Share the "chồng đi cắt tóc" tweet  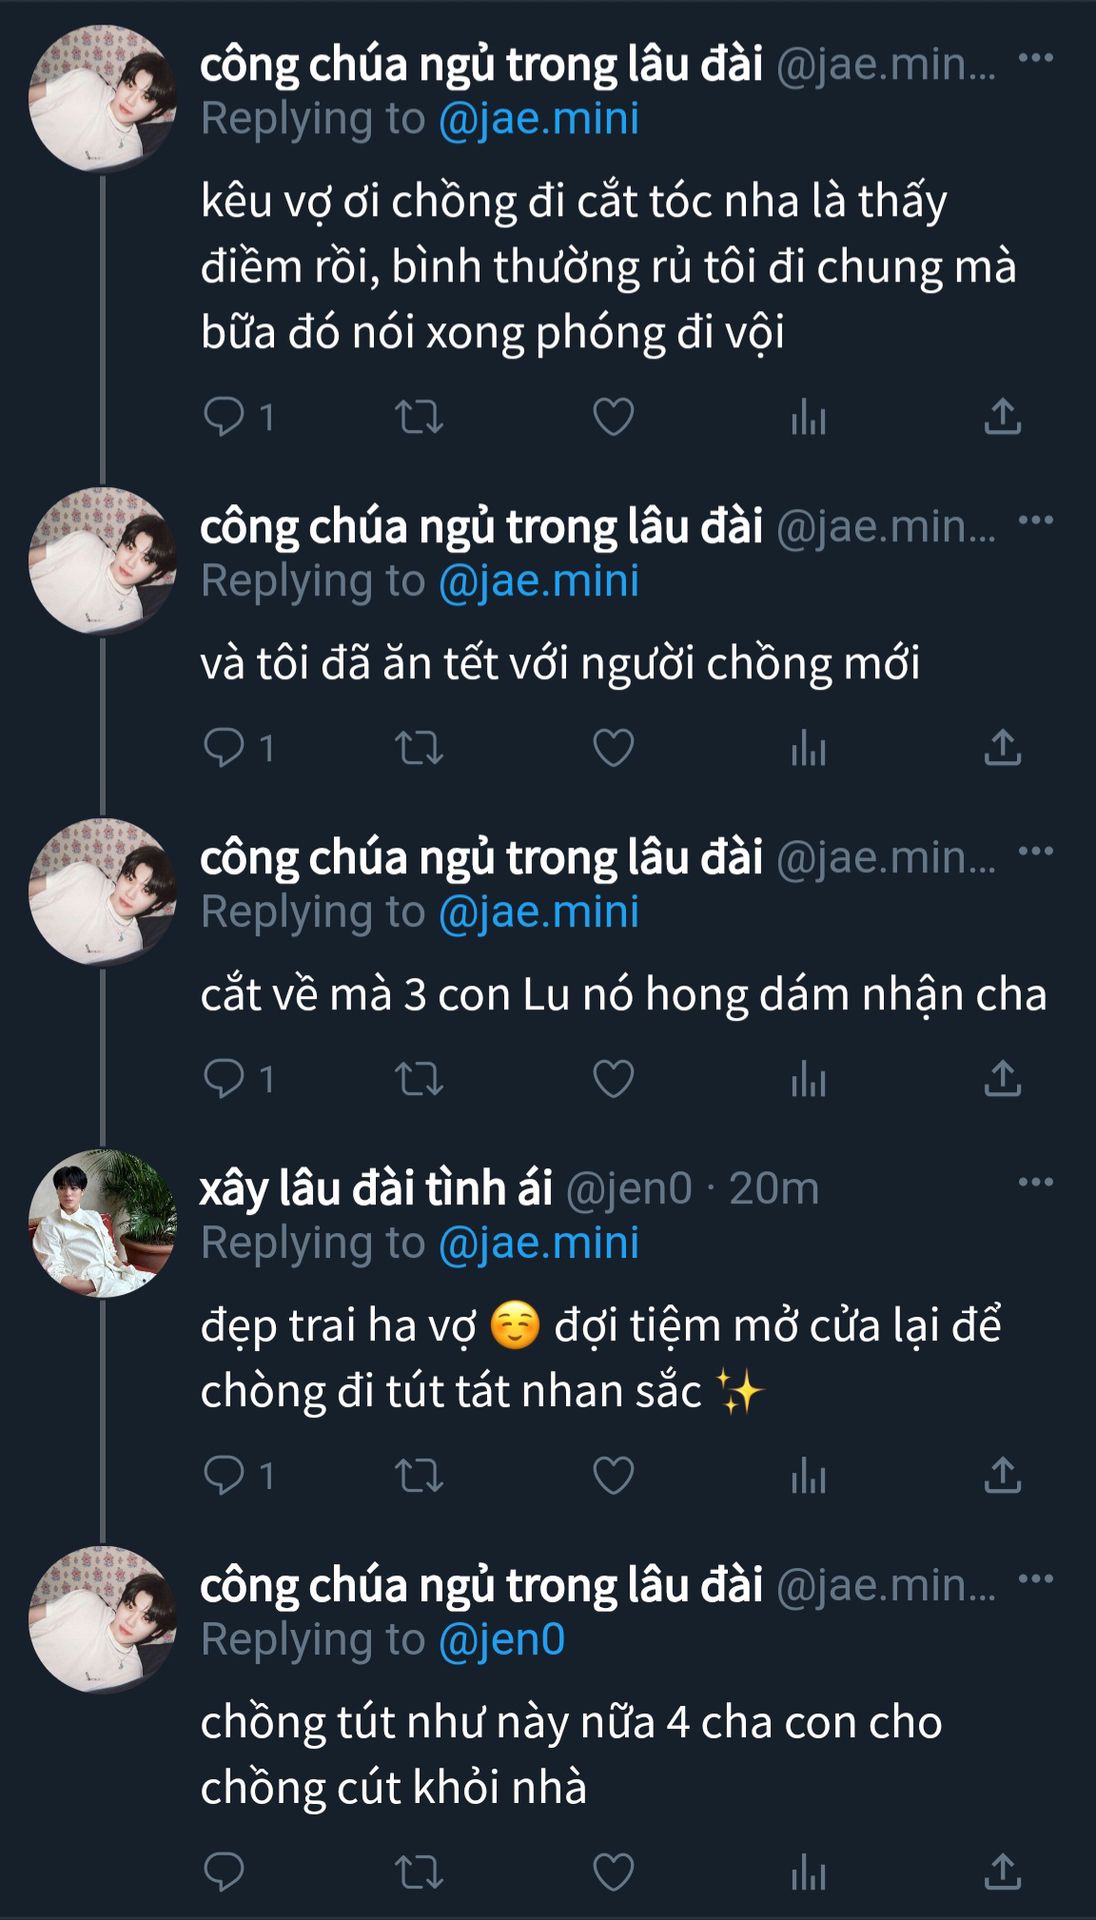click(1002, 416)
